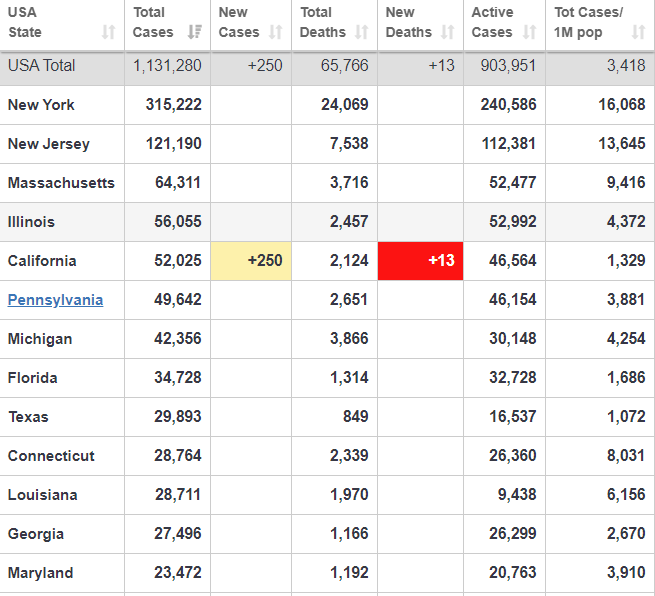Open the Pennsylvania state link
The height and width of the screenshot is (596, 655).
click(x=55, y=300)
